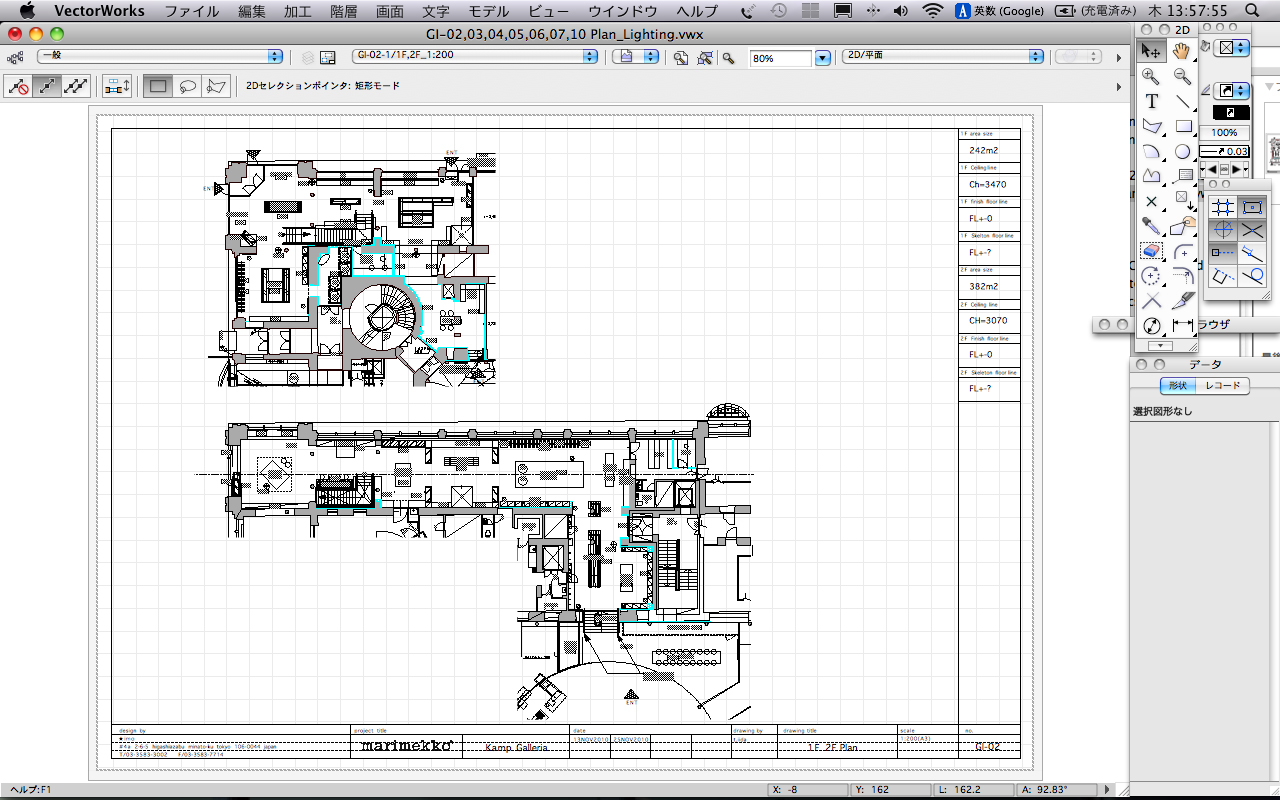Select the Circle drawing tool

1183,151
